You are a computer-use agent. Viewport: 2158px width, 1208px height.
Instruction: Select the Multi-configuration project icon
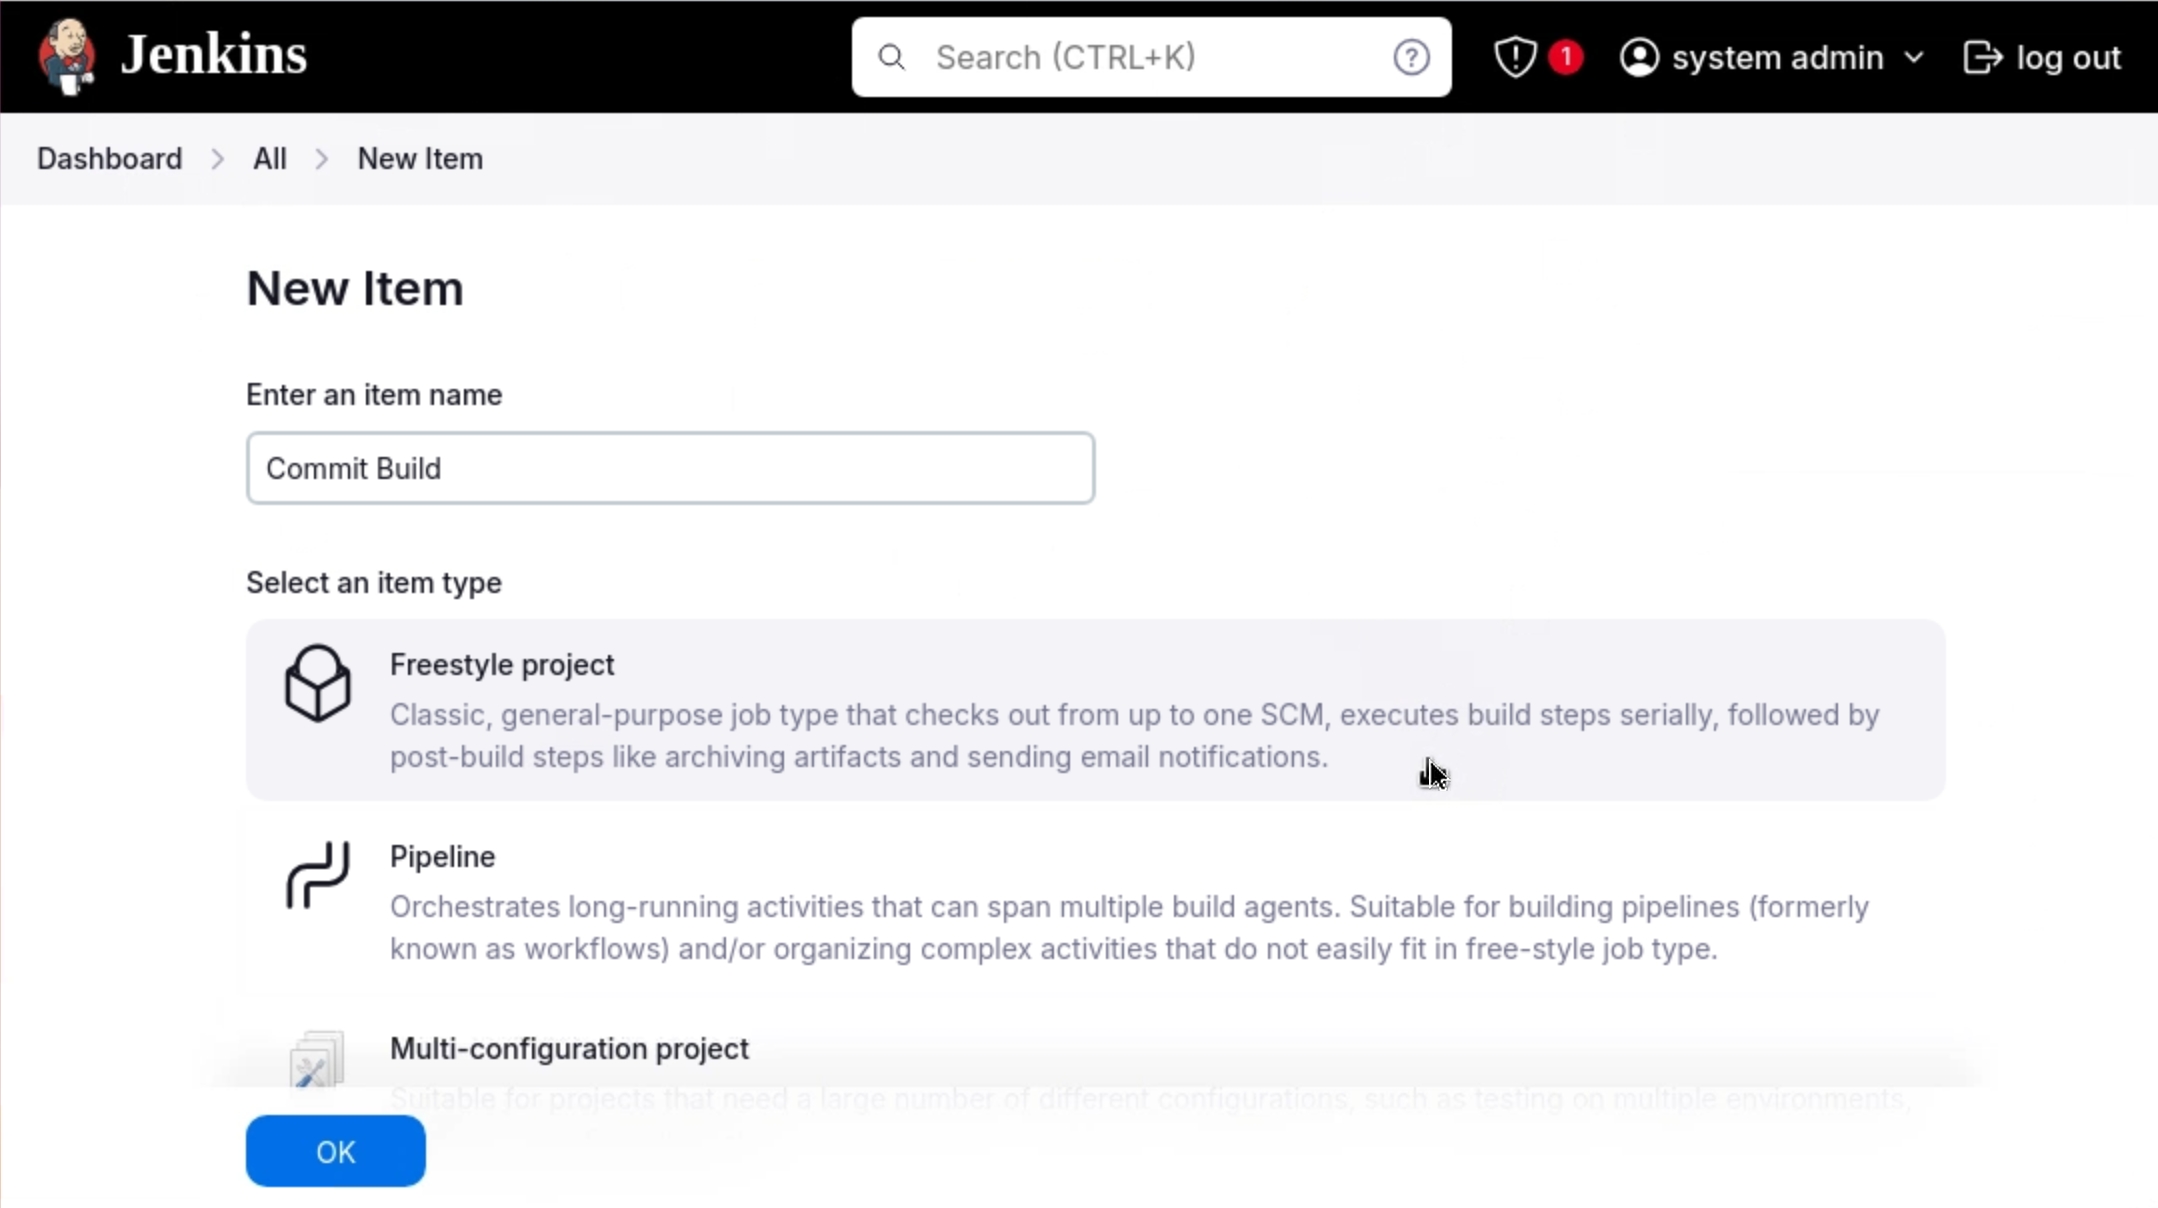[316, 1061]
